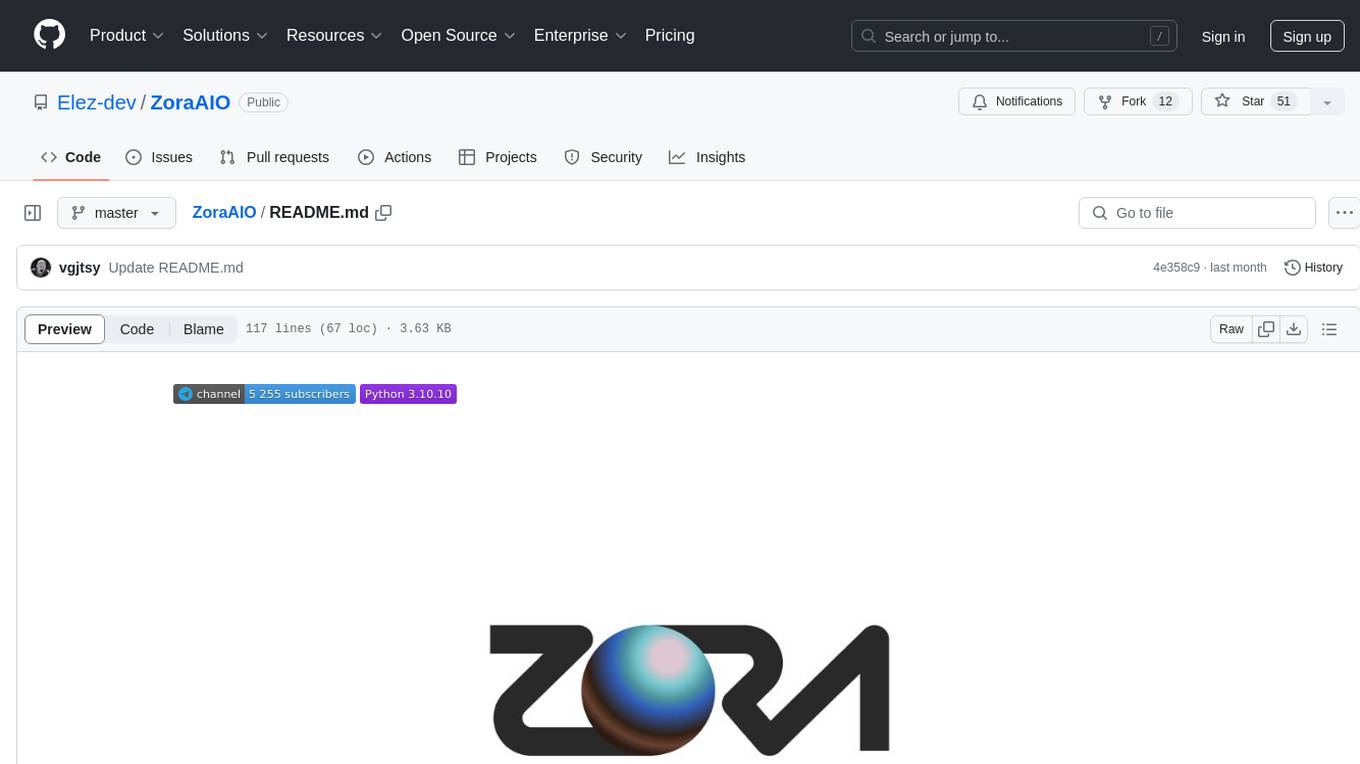Switch to the Actions tab
1360x764 pixels.
click(394, 157)
